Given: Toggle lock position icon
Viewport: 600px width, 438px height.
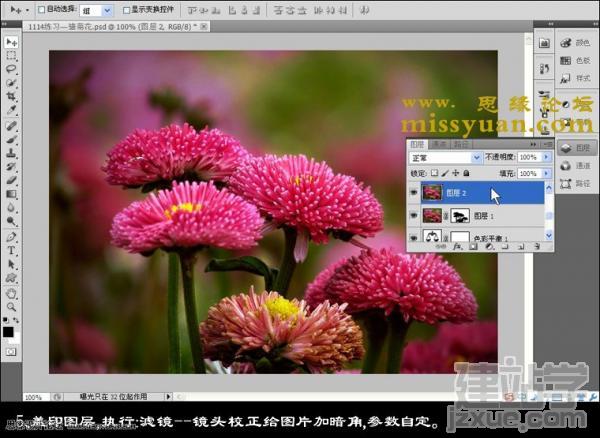Looking at the screenshot, I should [x=455, y=173].
